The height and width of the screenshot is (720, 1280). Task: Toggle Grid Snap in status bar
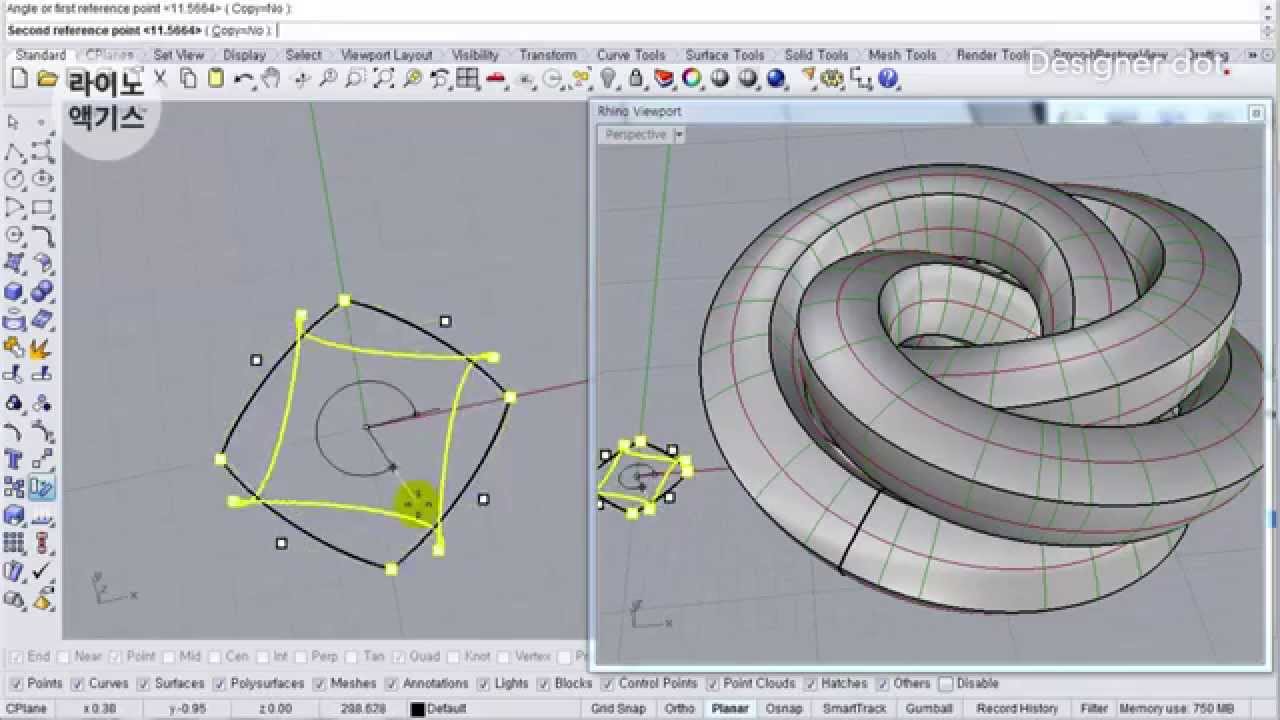(x=618, y=709)
